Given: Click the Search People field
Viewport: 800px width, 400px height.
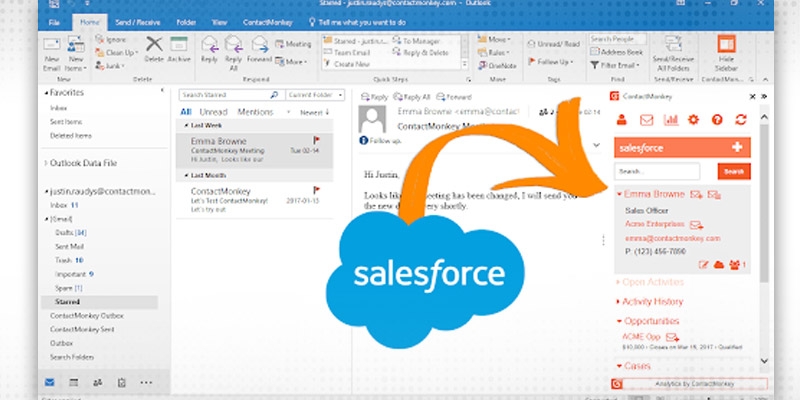Looking at the screenshot, I should (x=618, y=39).
